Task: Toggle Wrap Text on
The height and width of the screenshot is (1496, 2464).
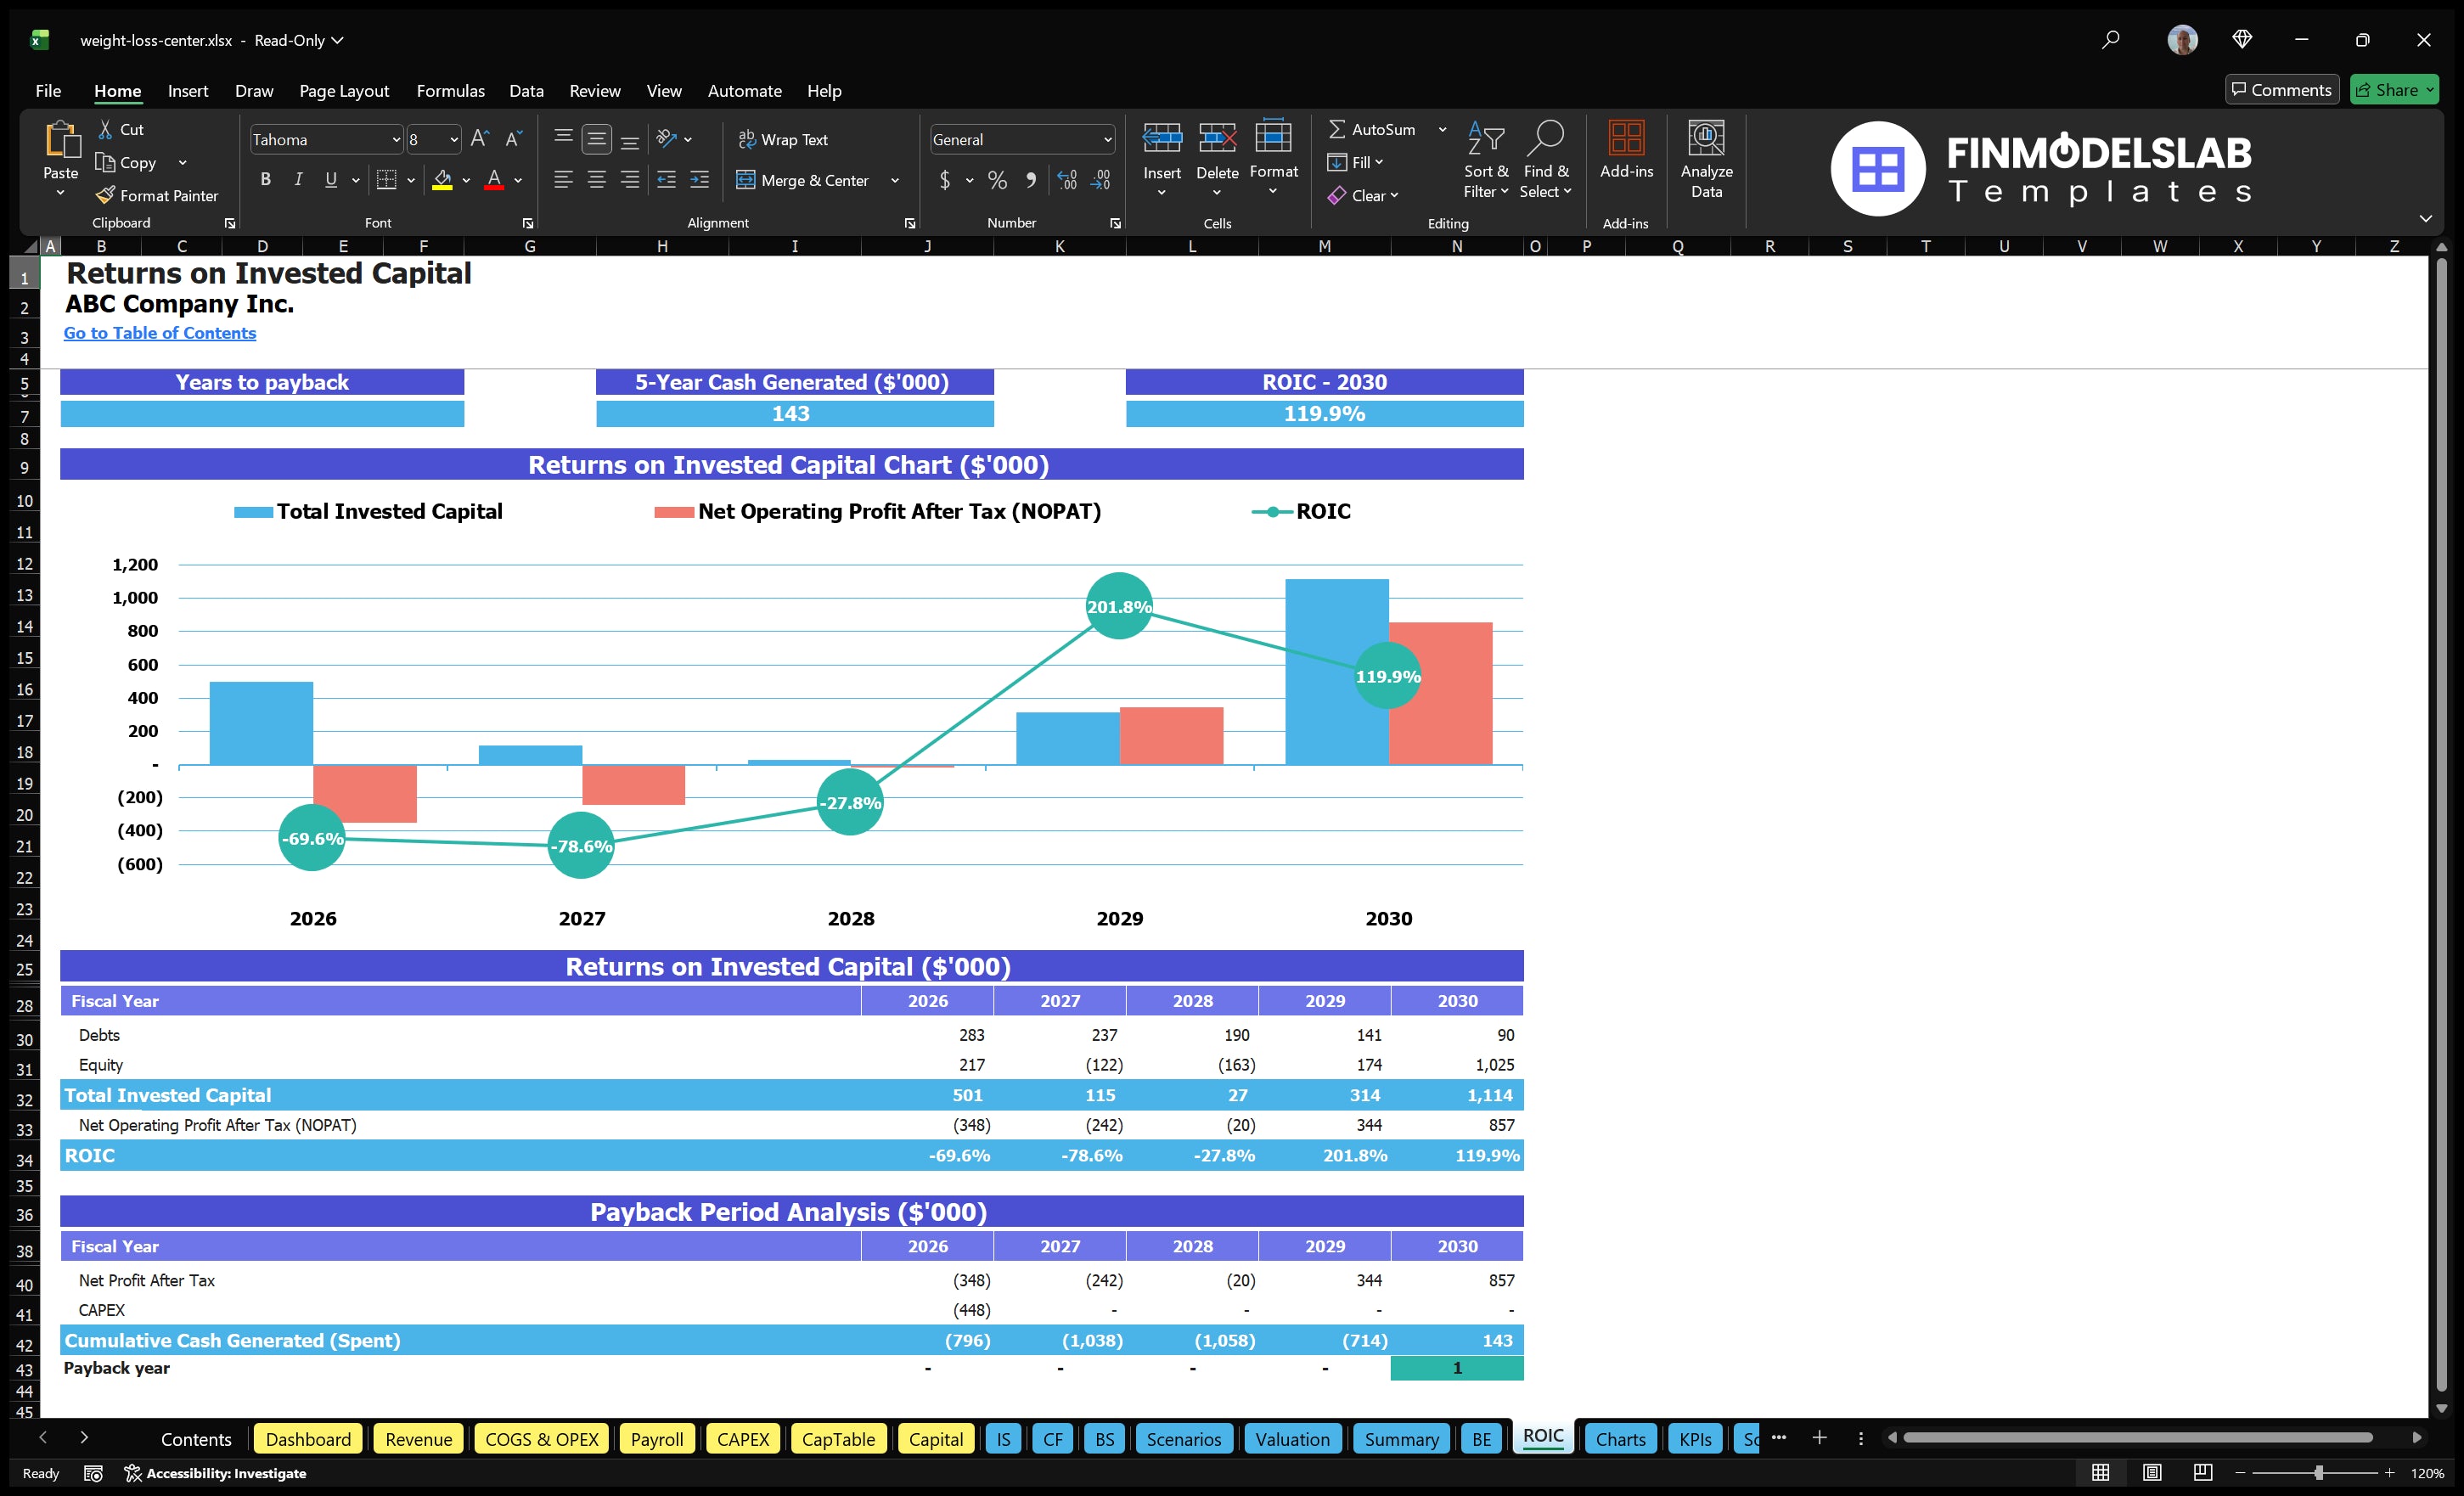Action: pos(784,139)
